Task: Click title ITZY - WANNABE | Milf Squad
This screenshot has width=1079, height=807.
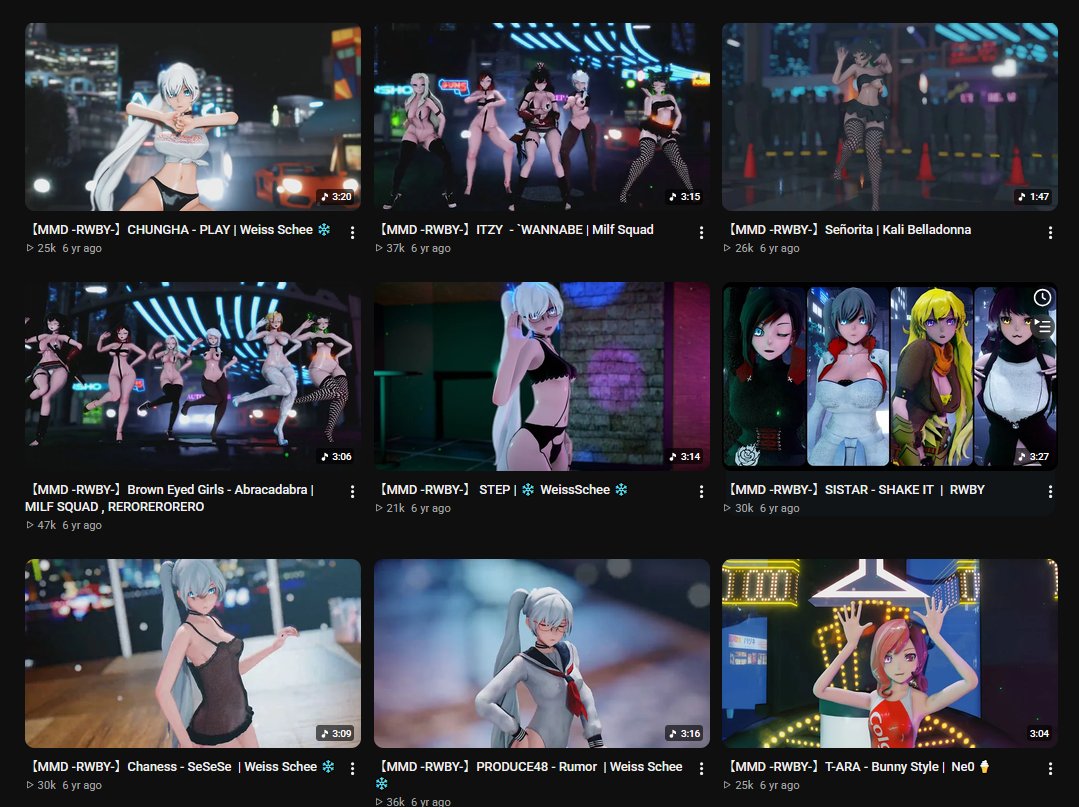Action: pyautogui.click(x=515, y=230)
